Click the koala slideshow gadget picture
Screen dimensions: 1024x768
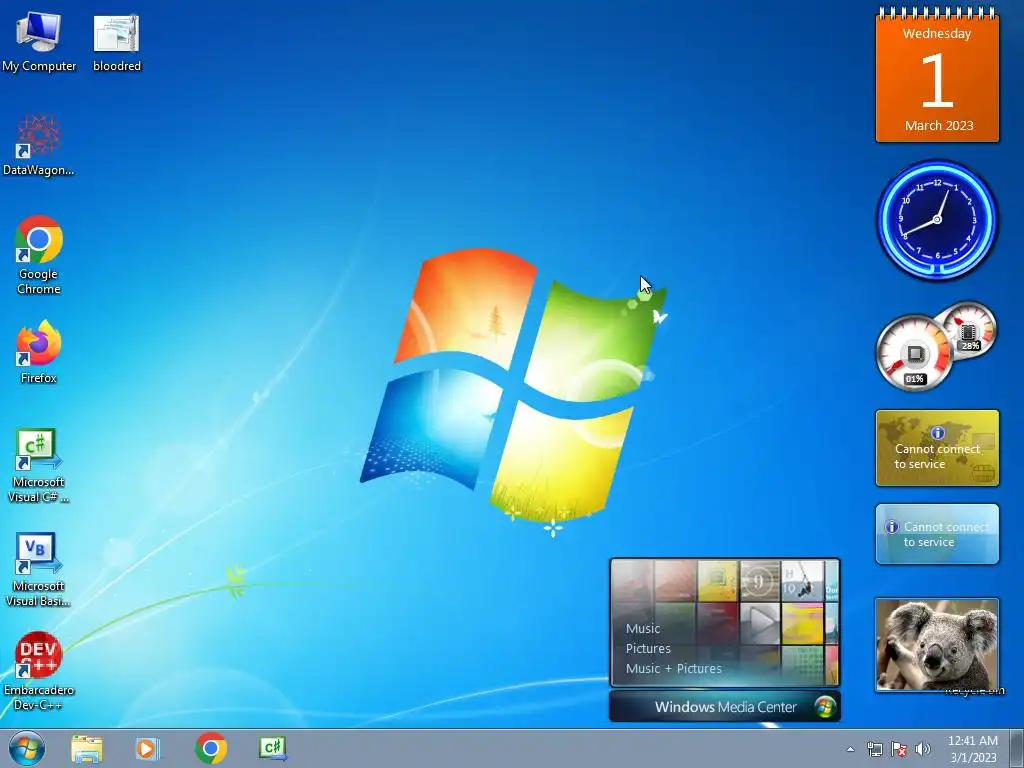click(937, 645)
